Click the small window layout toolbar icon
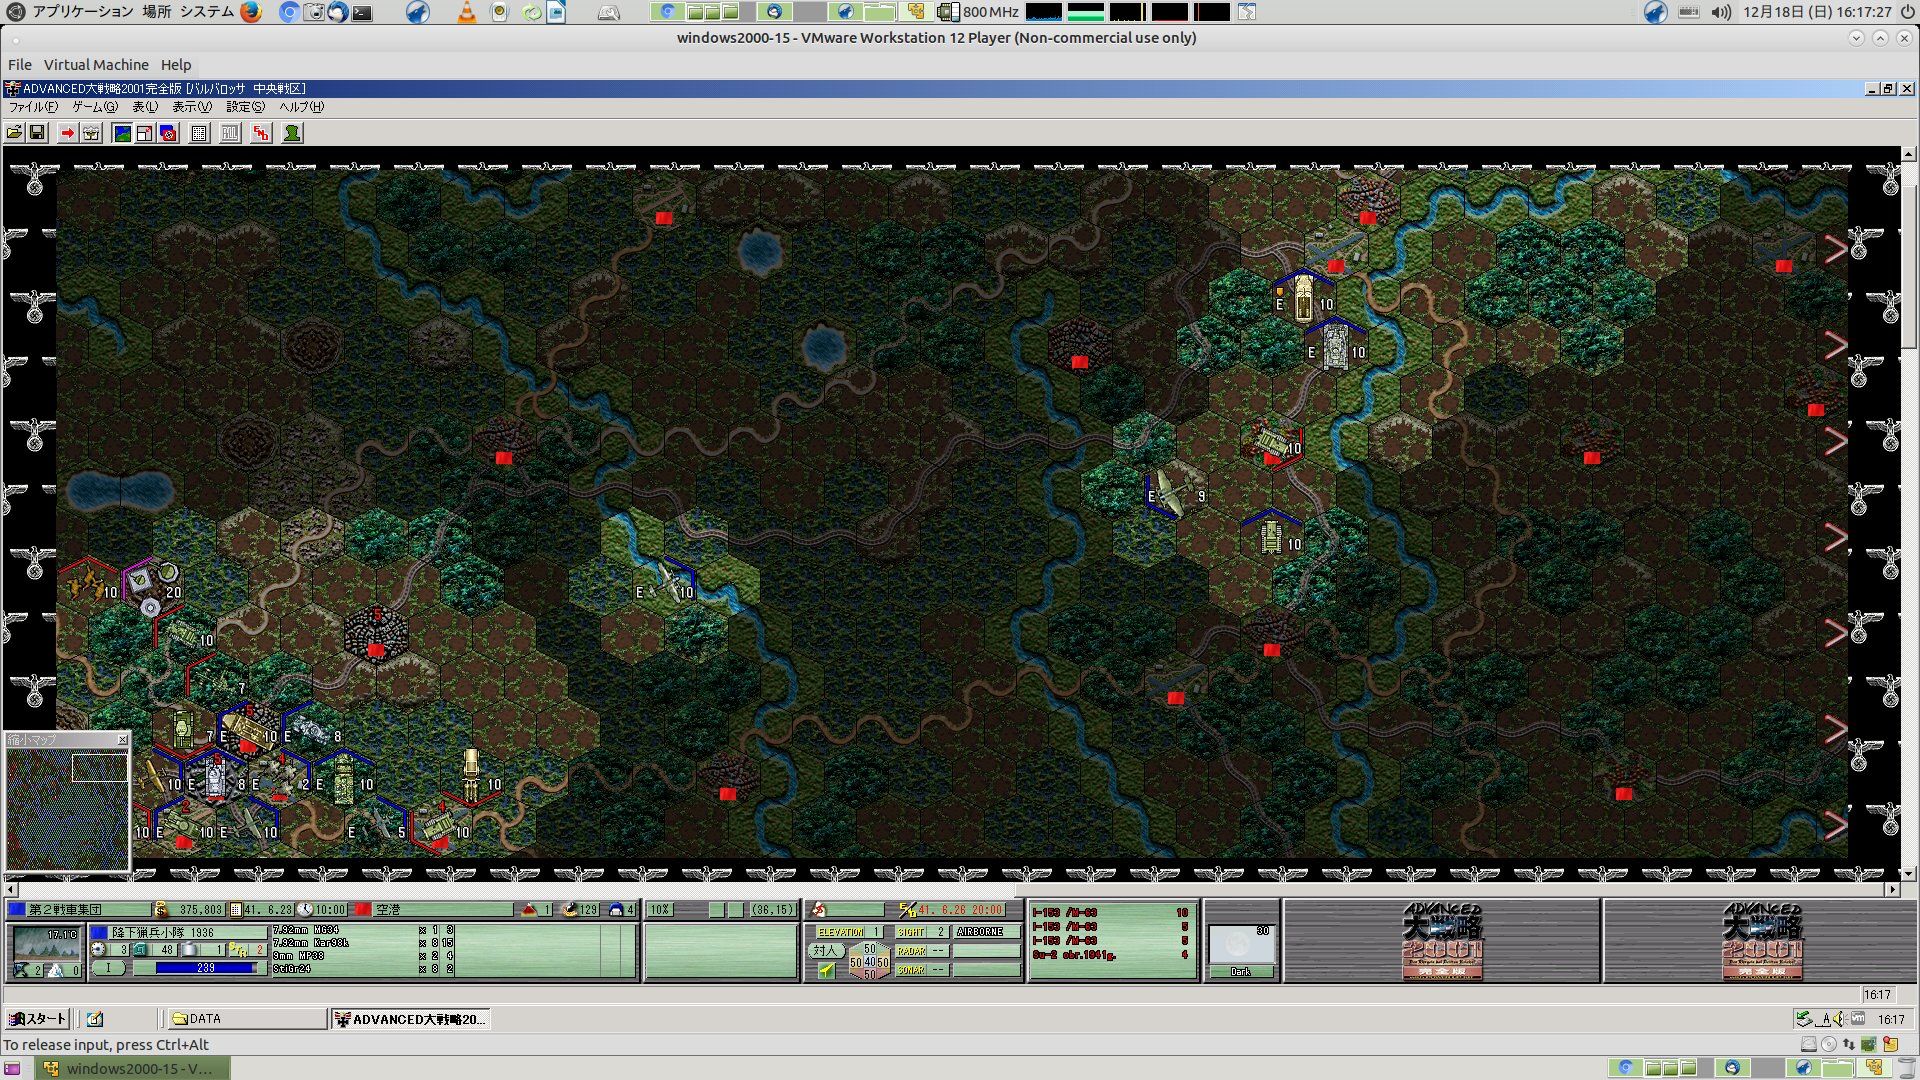1920x1080 pixels. (145, 133)
